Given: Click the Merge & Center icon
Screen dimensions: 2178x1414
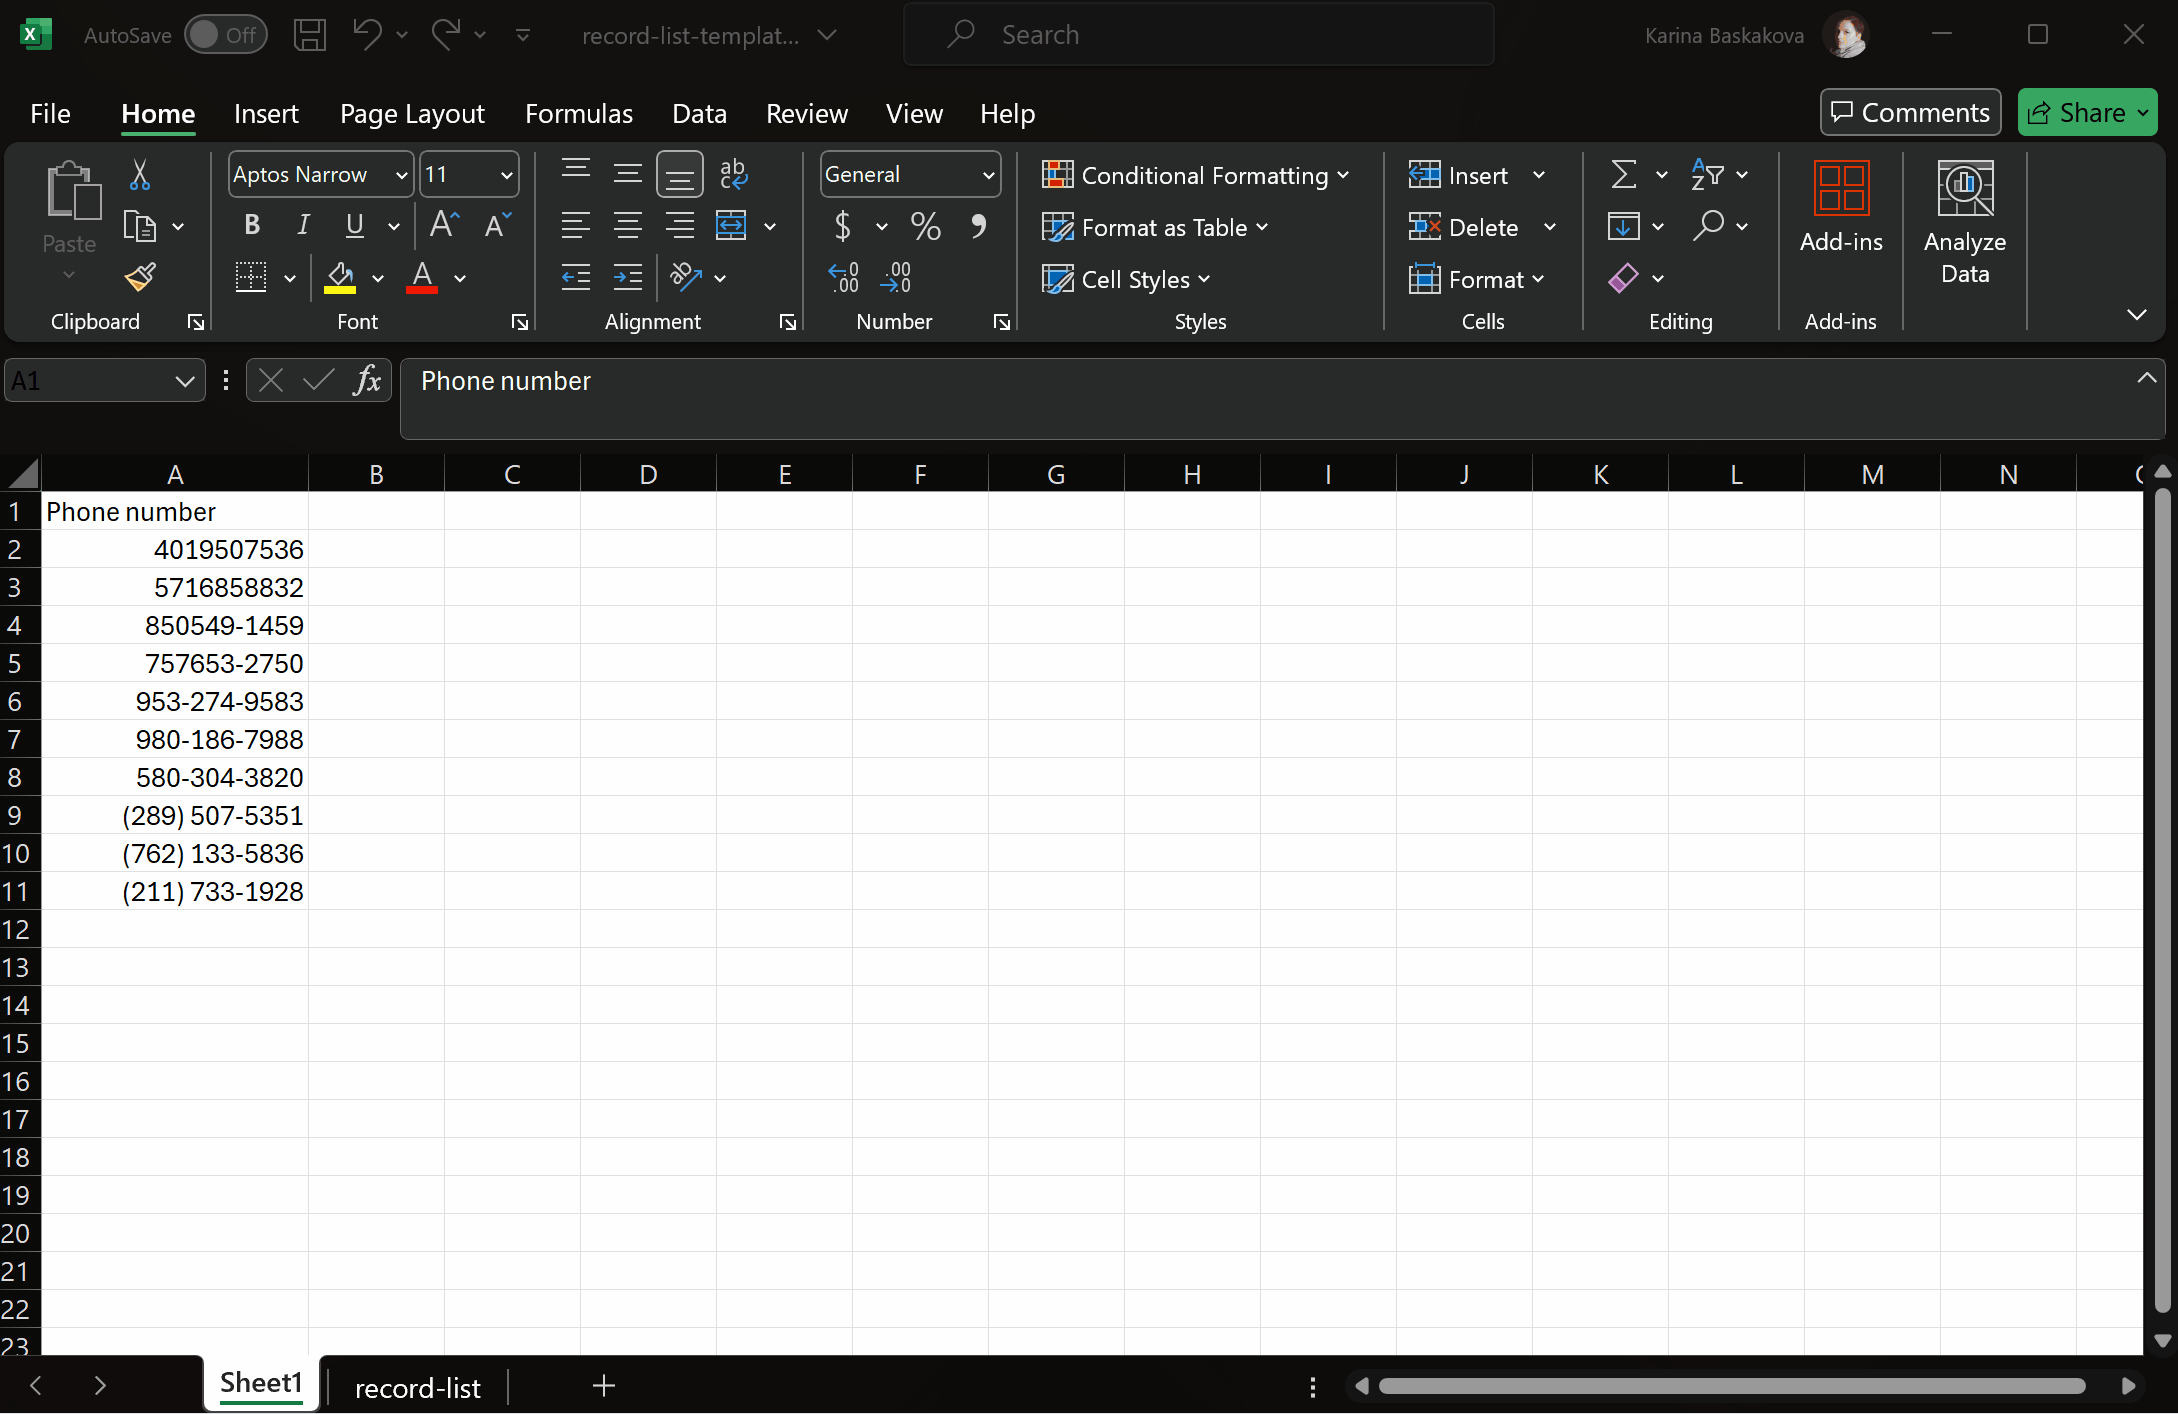Looking at the screenshot, I should click(x=732, y=226).
